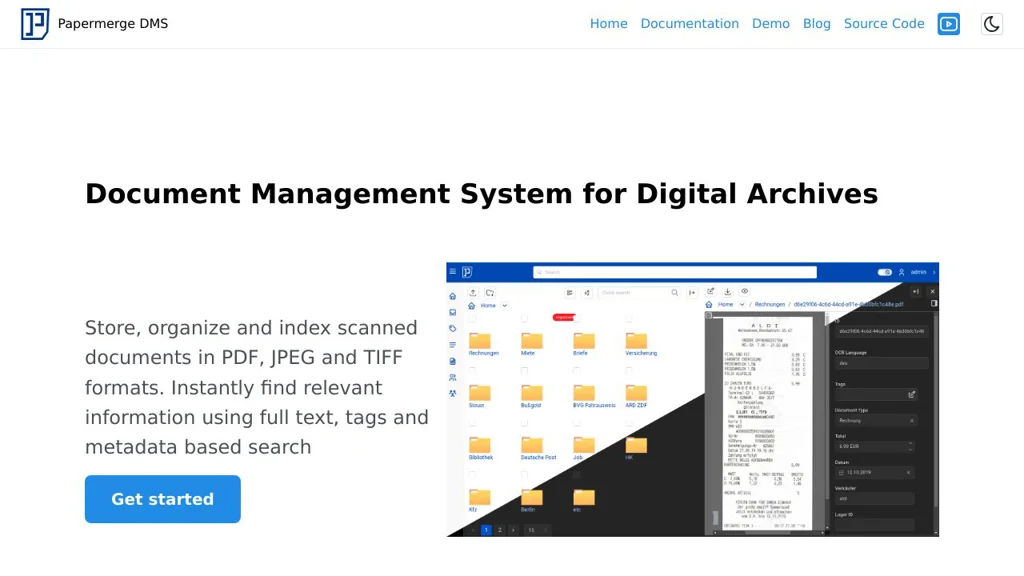The image size is (1024, 576).
Task: Open the Tags section icon in the sidebar
Action: coord(453,328)
